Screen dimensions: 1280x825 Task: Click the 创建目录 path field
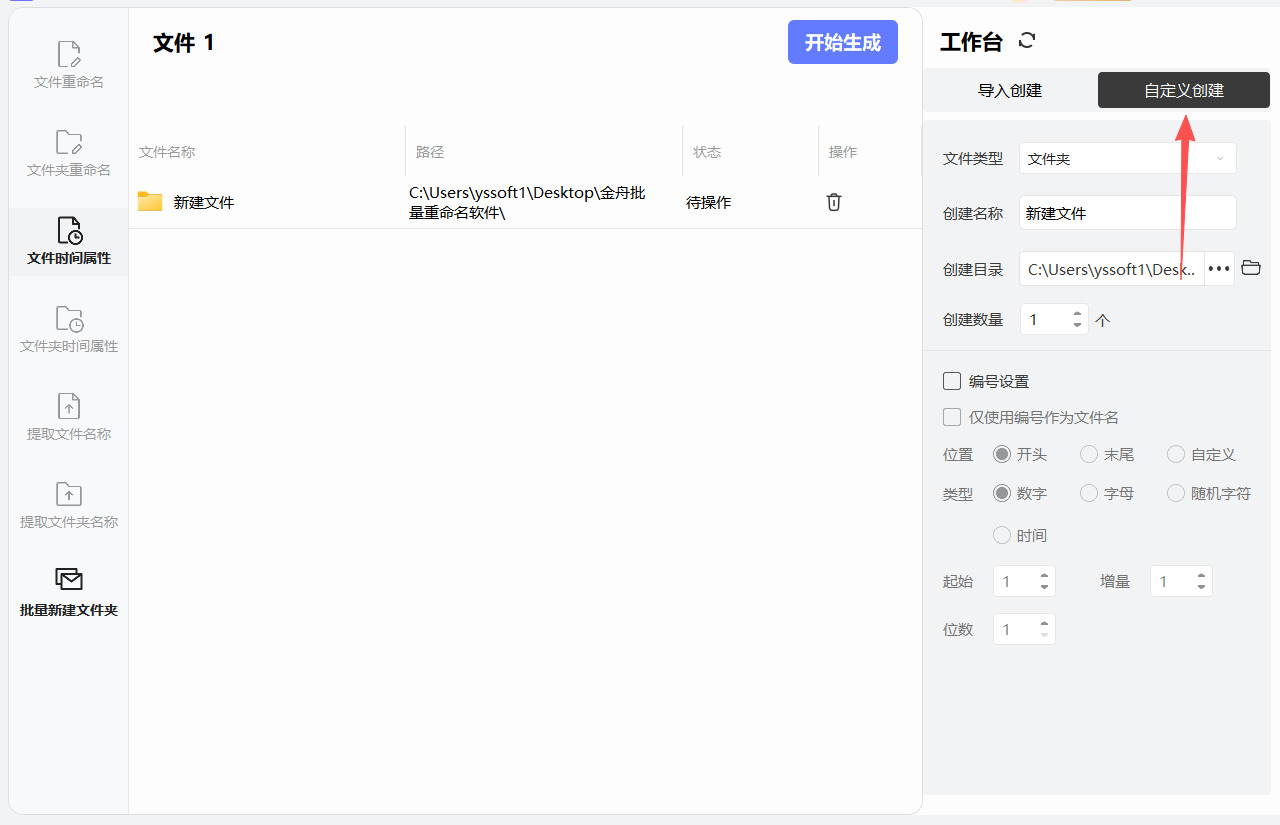1112,269
